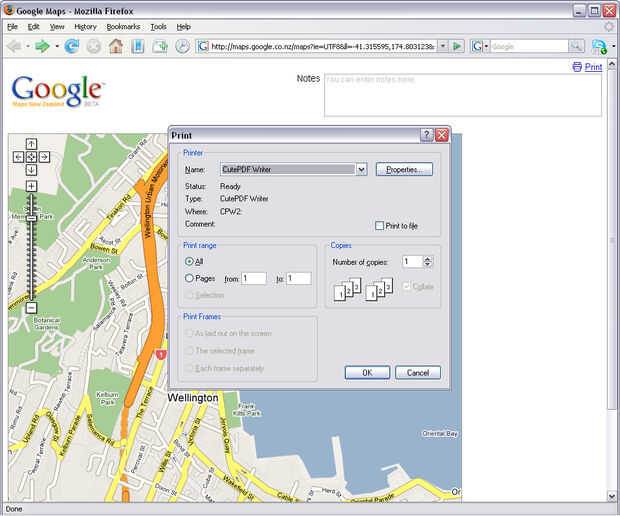Image resolution: width=620 pixels, height=516 pixels.
Task: Click the Number of copies field
Action: point(412,261)
